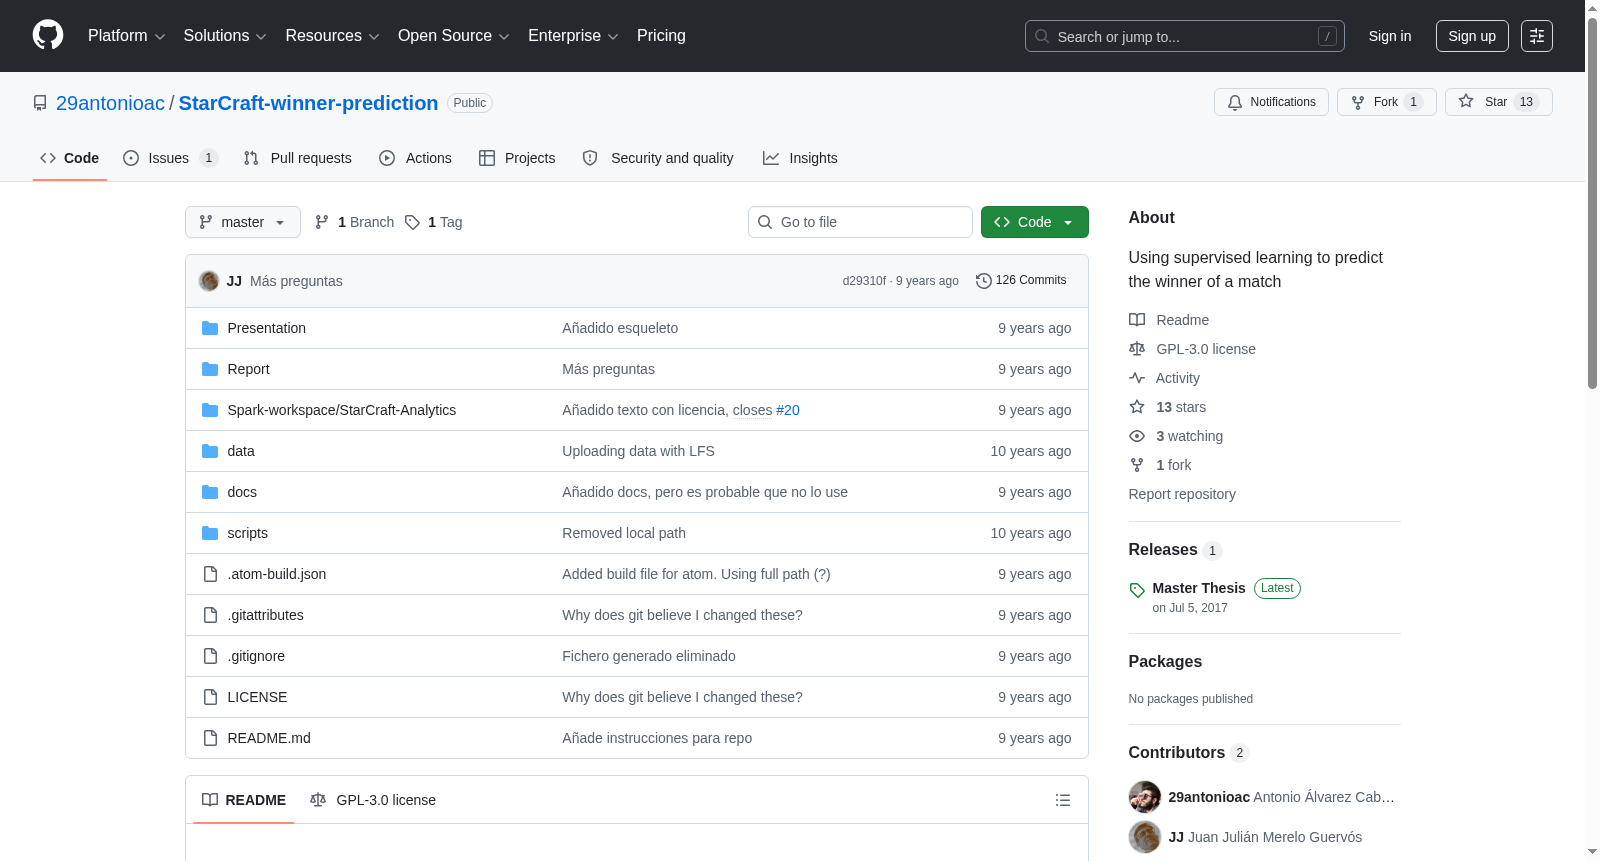The width and height of the screenshot is (1600, 861).
Task: Select the GPL-3.0 license tab
Action: tap(373, 800)
